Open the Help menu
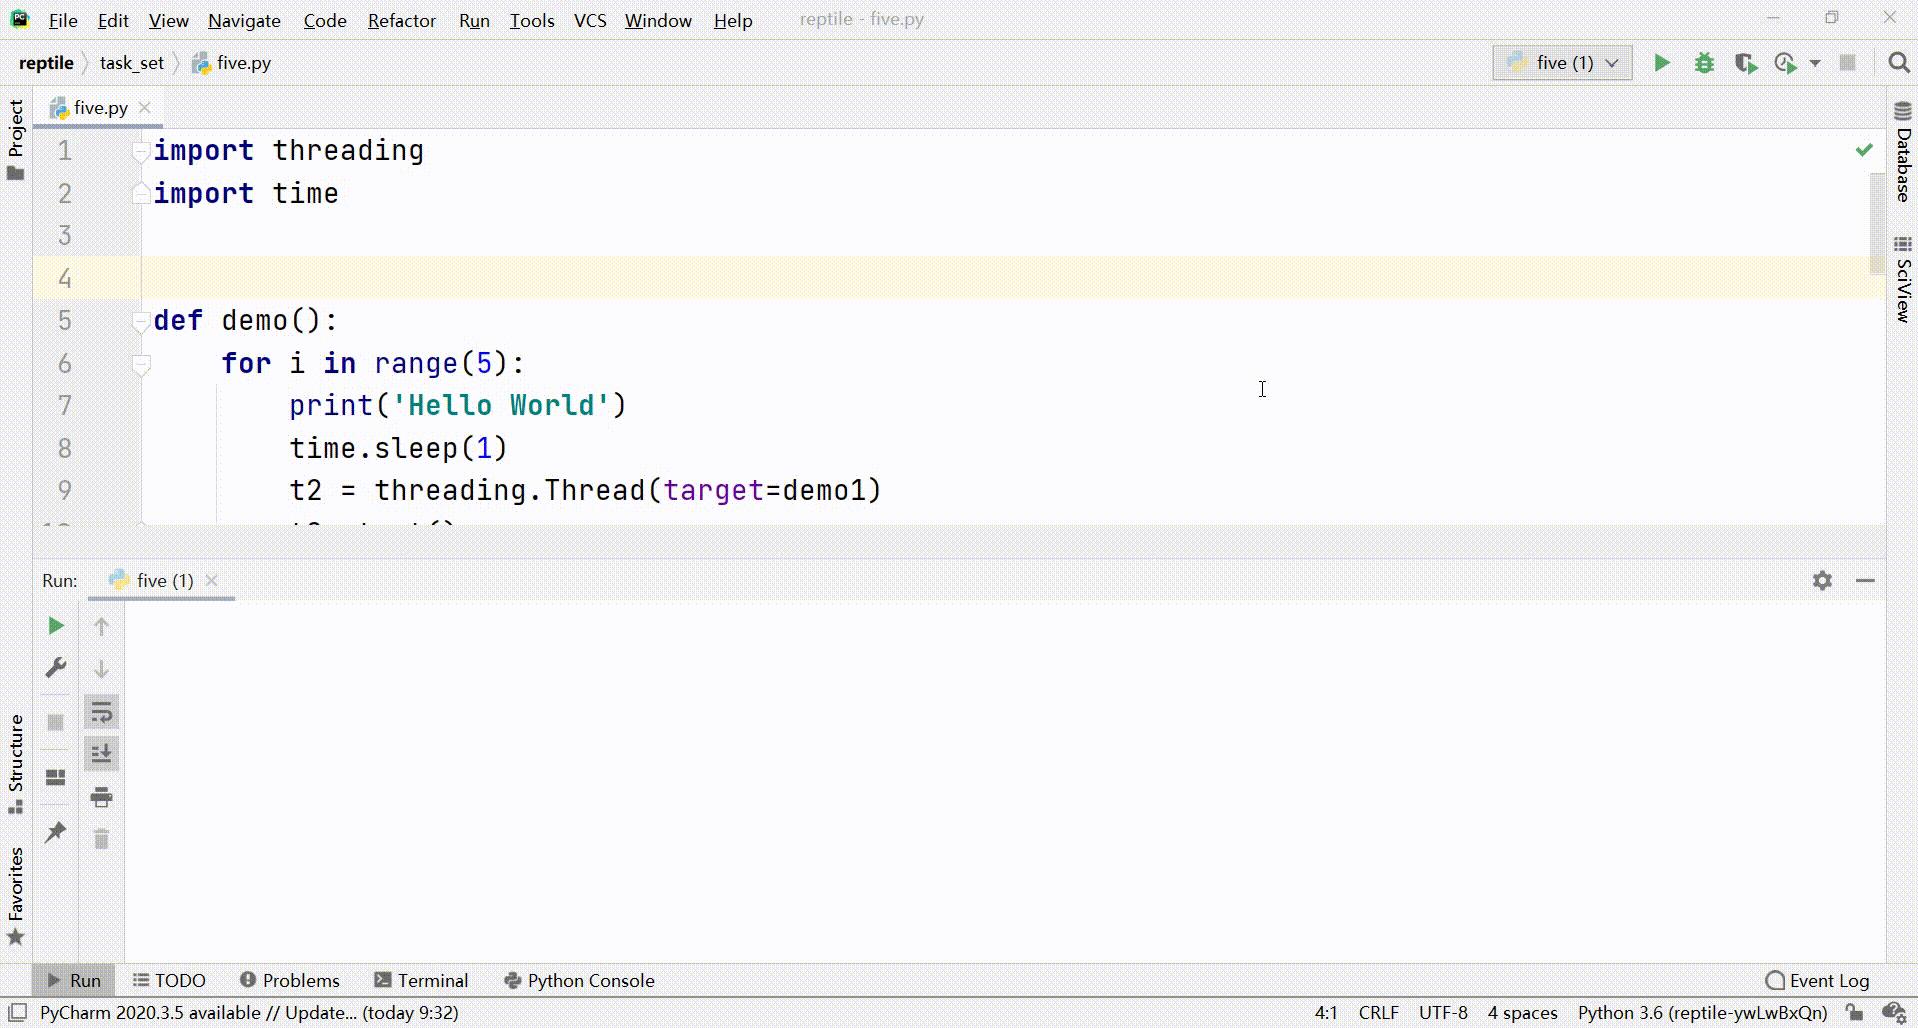The width and height of the screenshot is (1918, 1028). click(733, 20)
